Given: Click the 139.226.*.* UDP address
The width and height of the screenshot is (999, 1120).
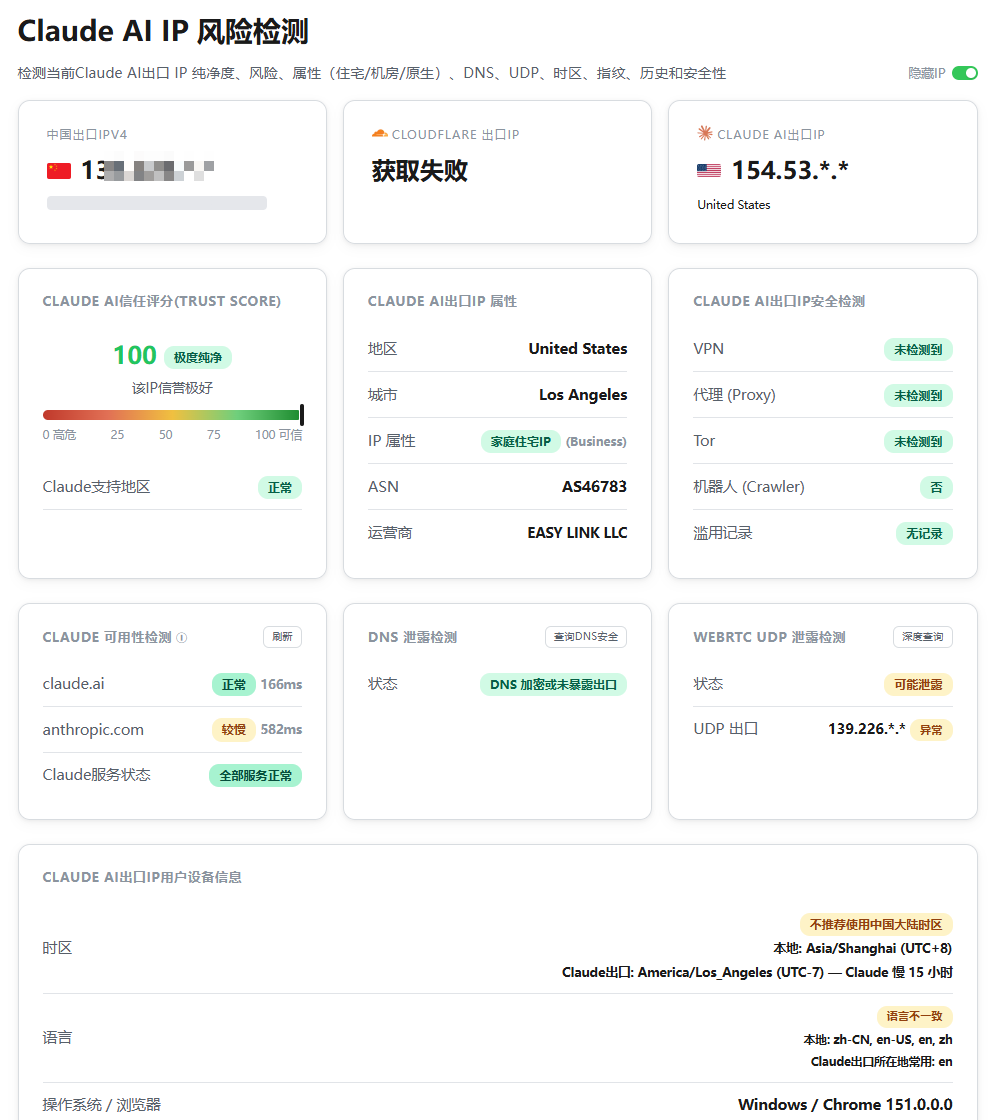Looking at the screenshot, I should pyautogui.click(x=866, y=729).
